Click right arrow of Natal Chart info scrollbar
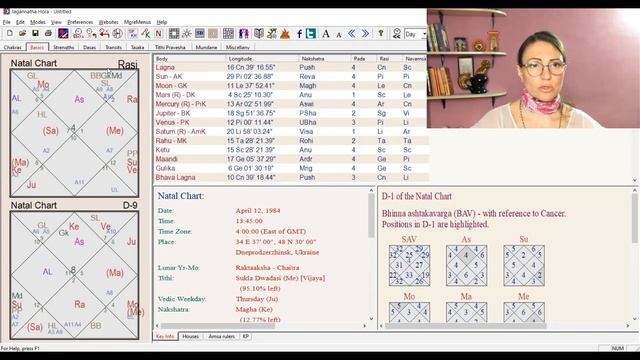Viewport: 640px width, 360px height. (x=364, y=326)
